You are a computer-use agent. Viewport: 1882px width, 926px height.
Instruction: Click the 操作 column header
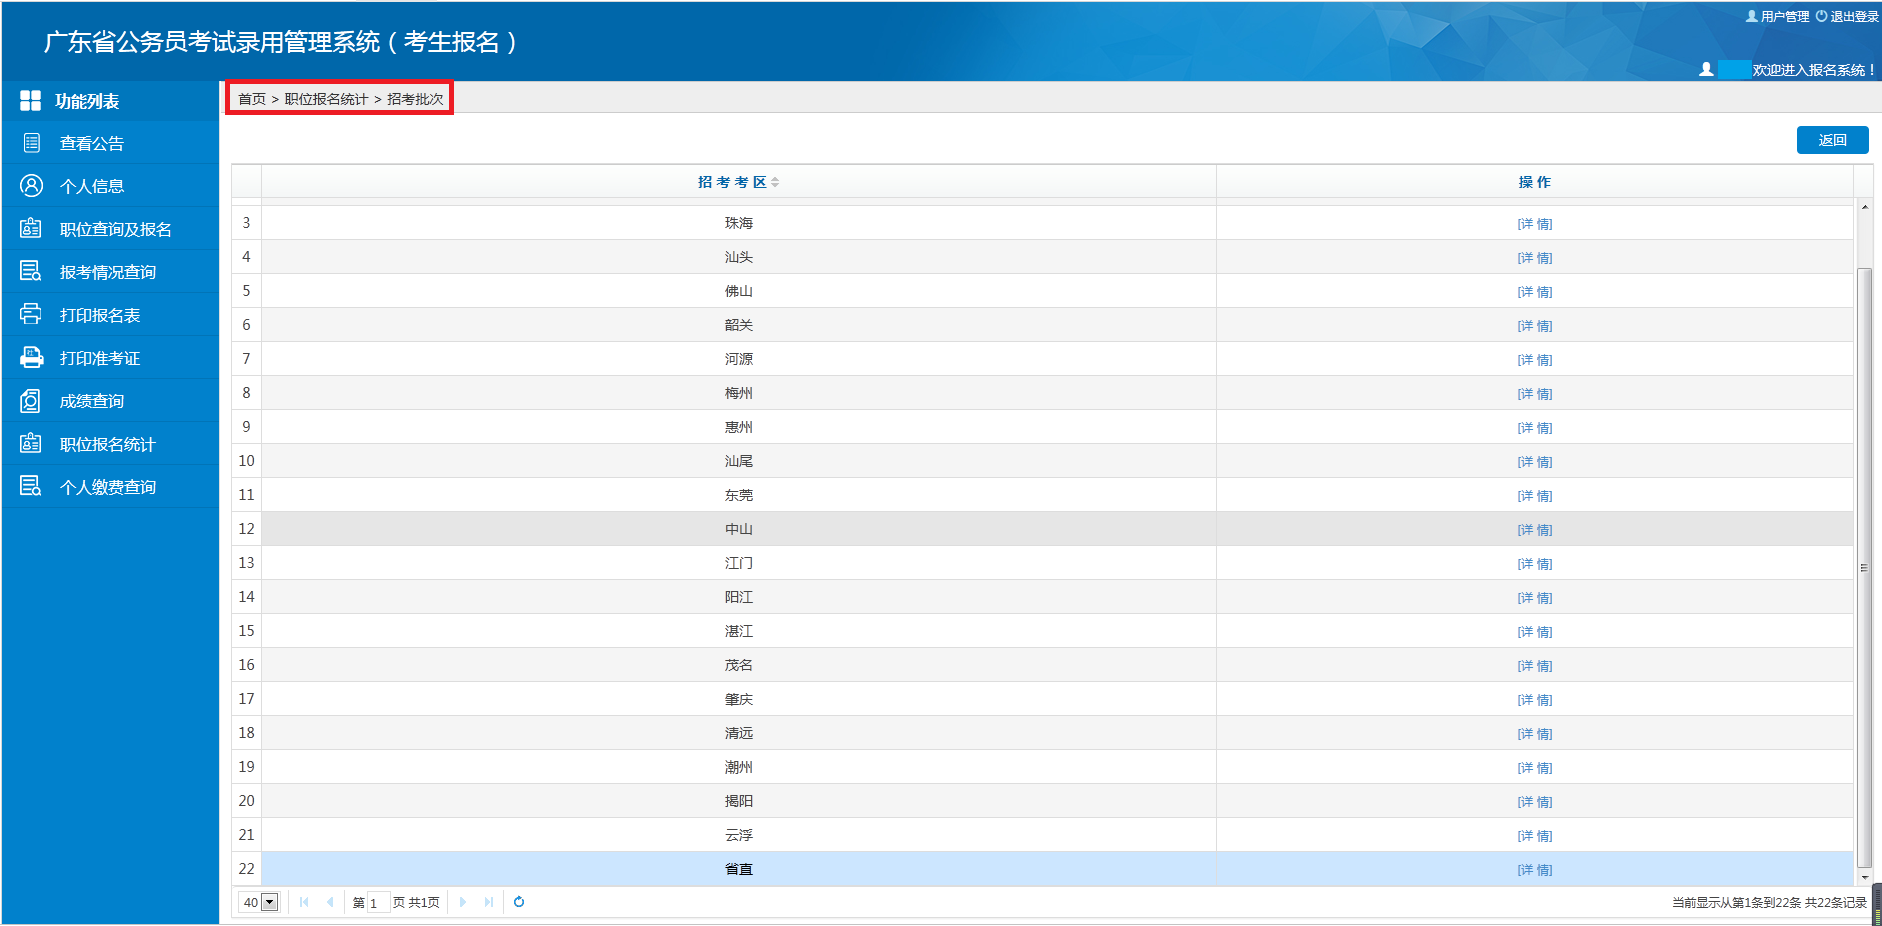(x=1535, y=182)
